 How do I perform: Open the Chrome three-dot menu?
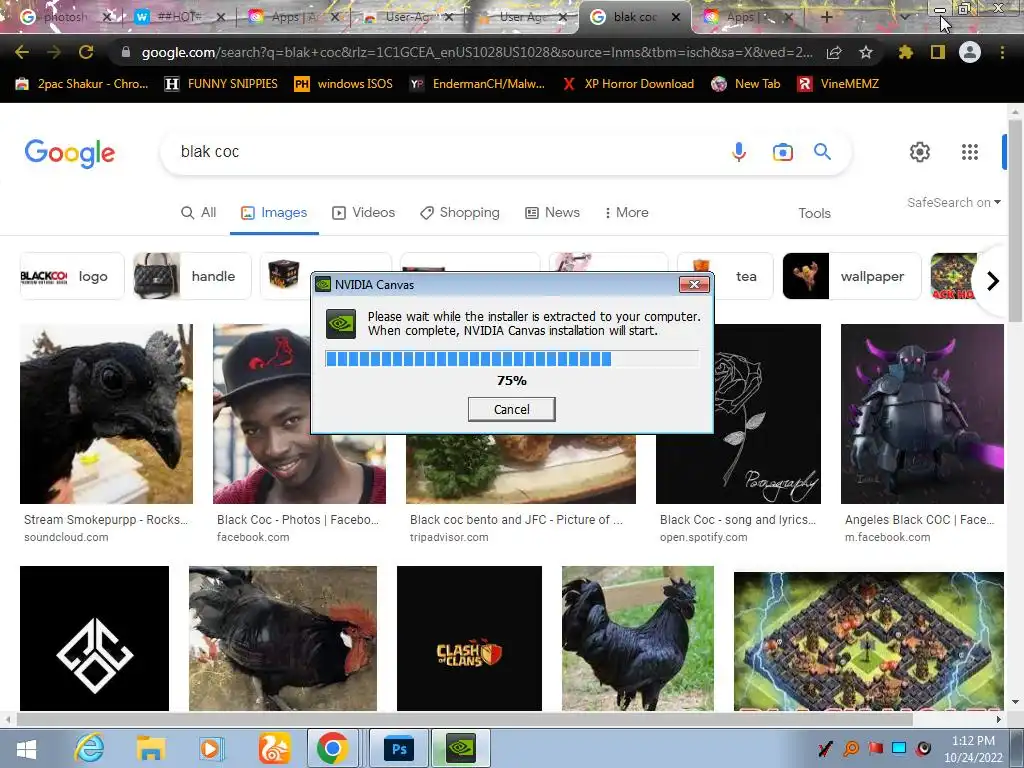coord(1002,52)
